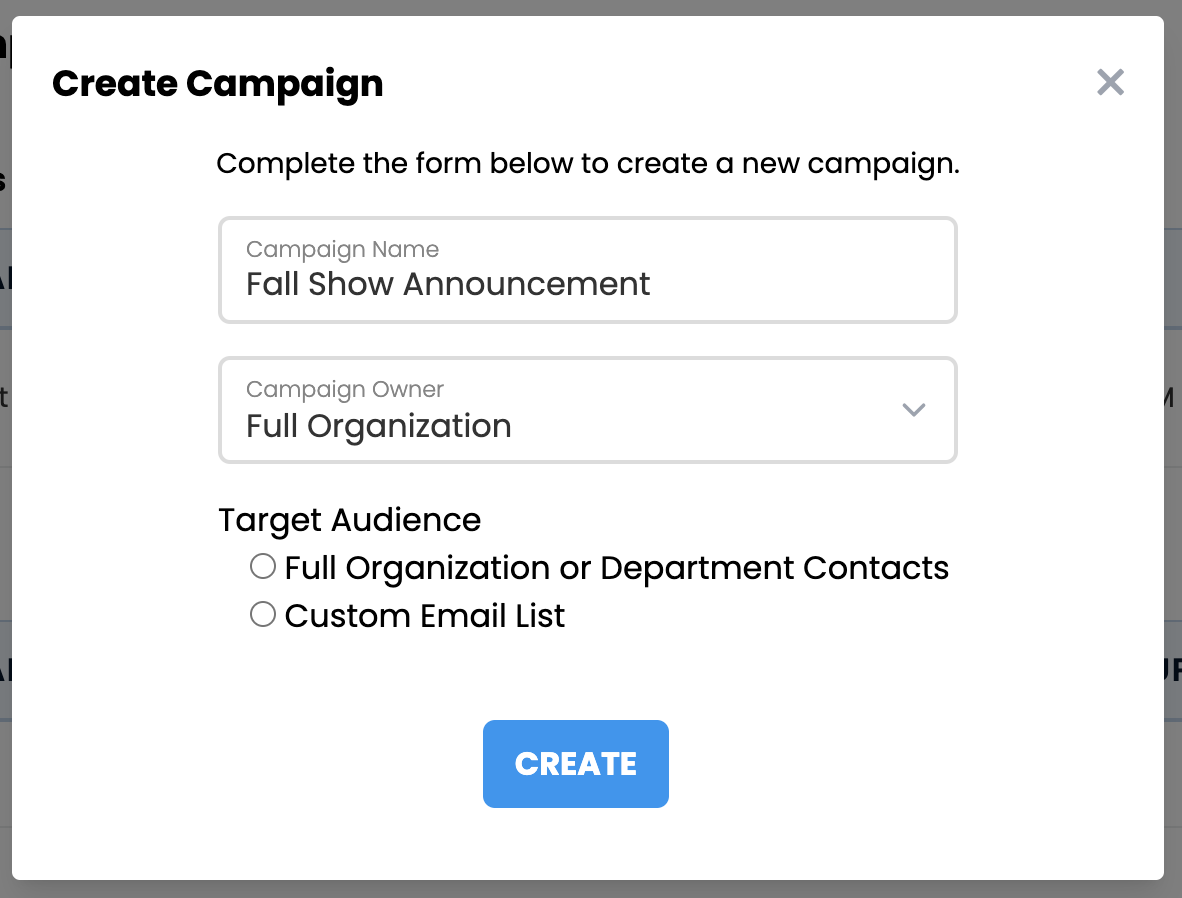Click the Campaign Name input field
This screenshot has width=1182, height=898.
click(587, 270)
